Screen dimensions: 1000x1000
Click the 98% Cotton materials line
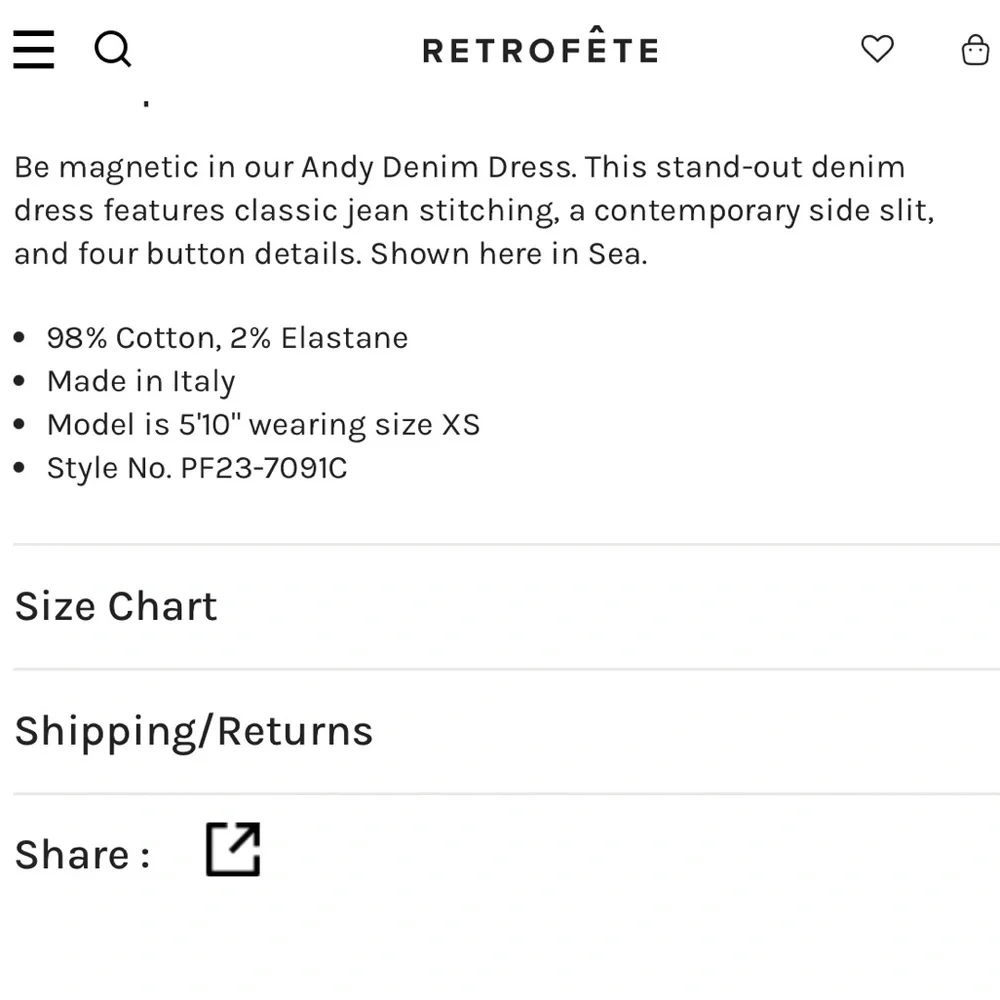[x=227, y=338]
